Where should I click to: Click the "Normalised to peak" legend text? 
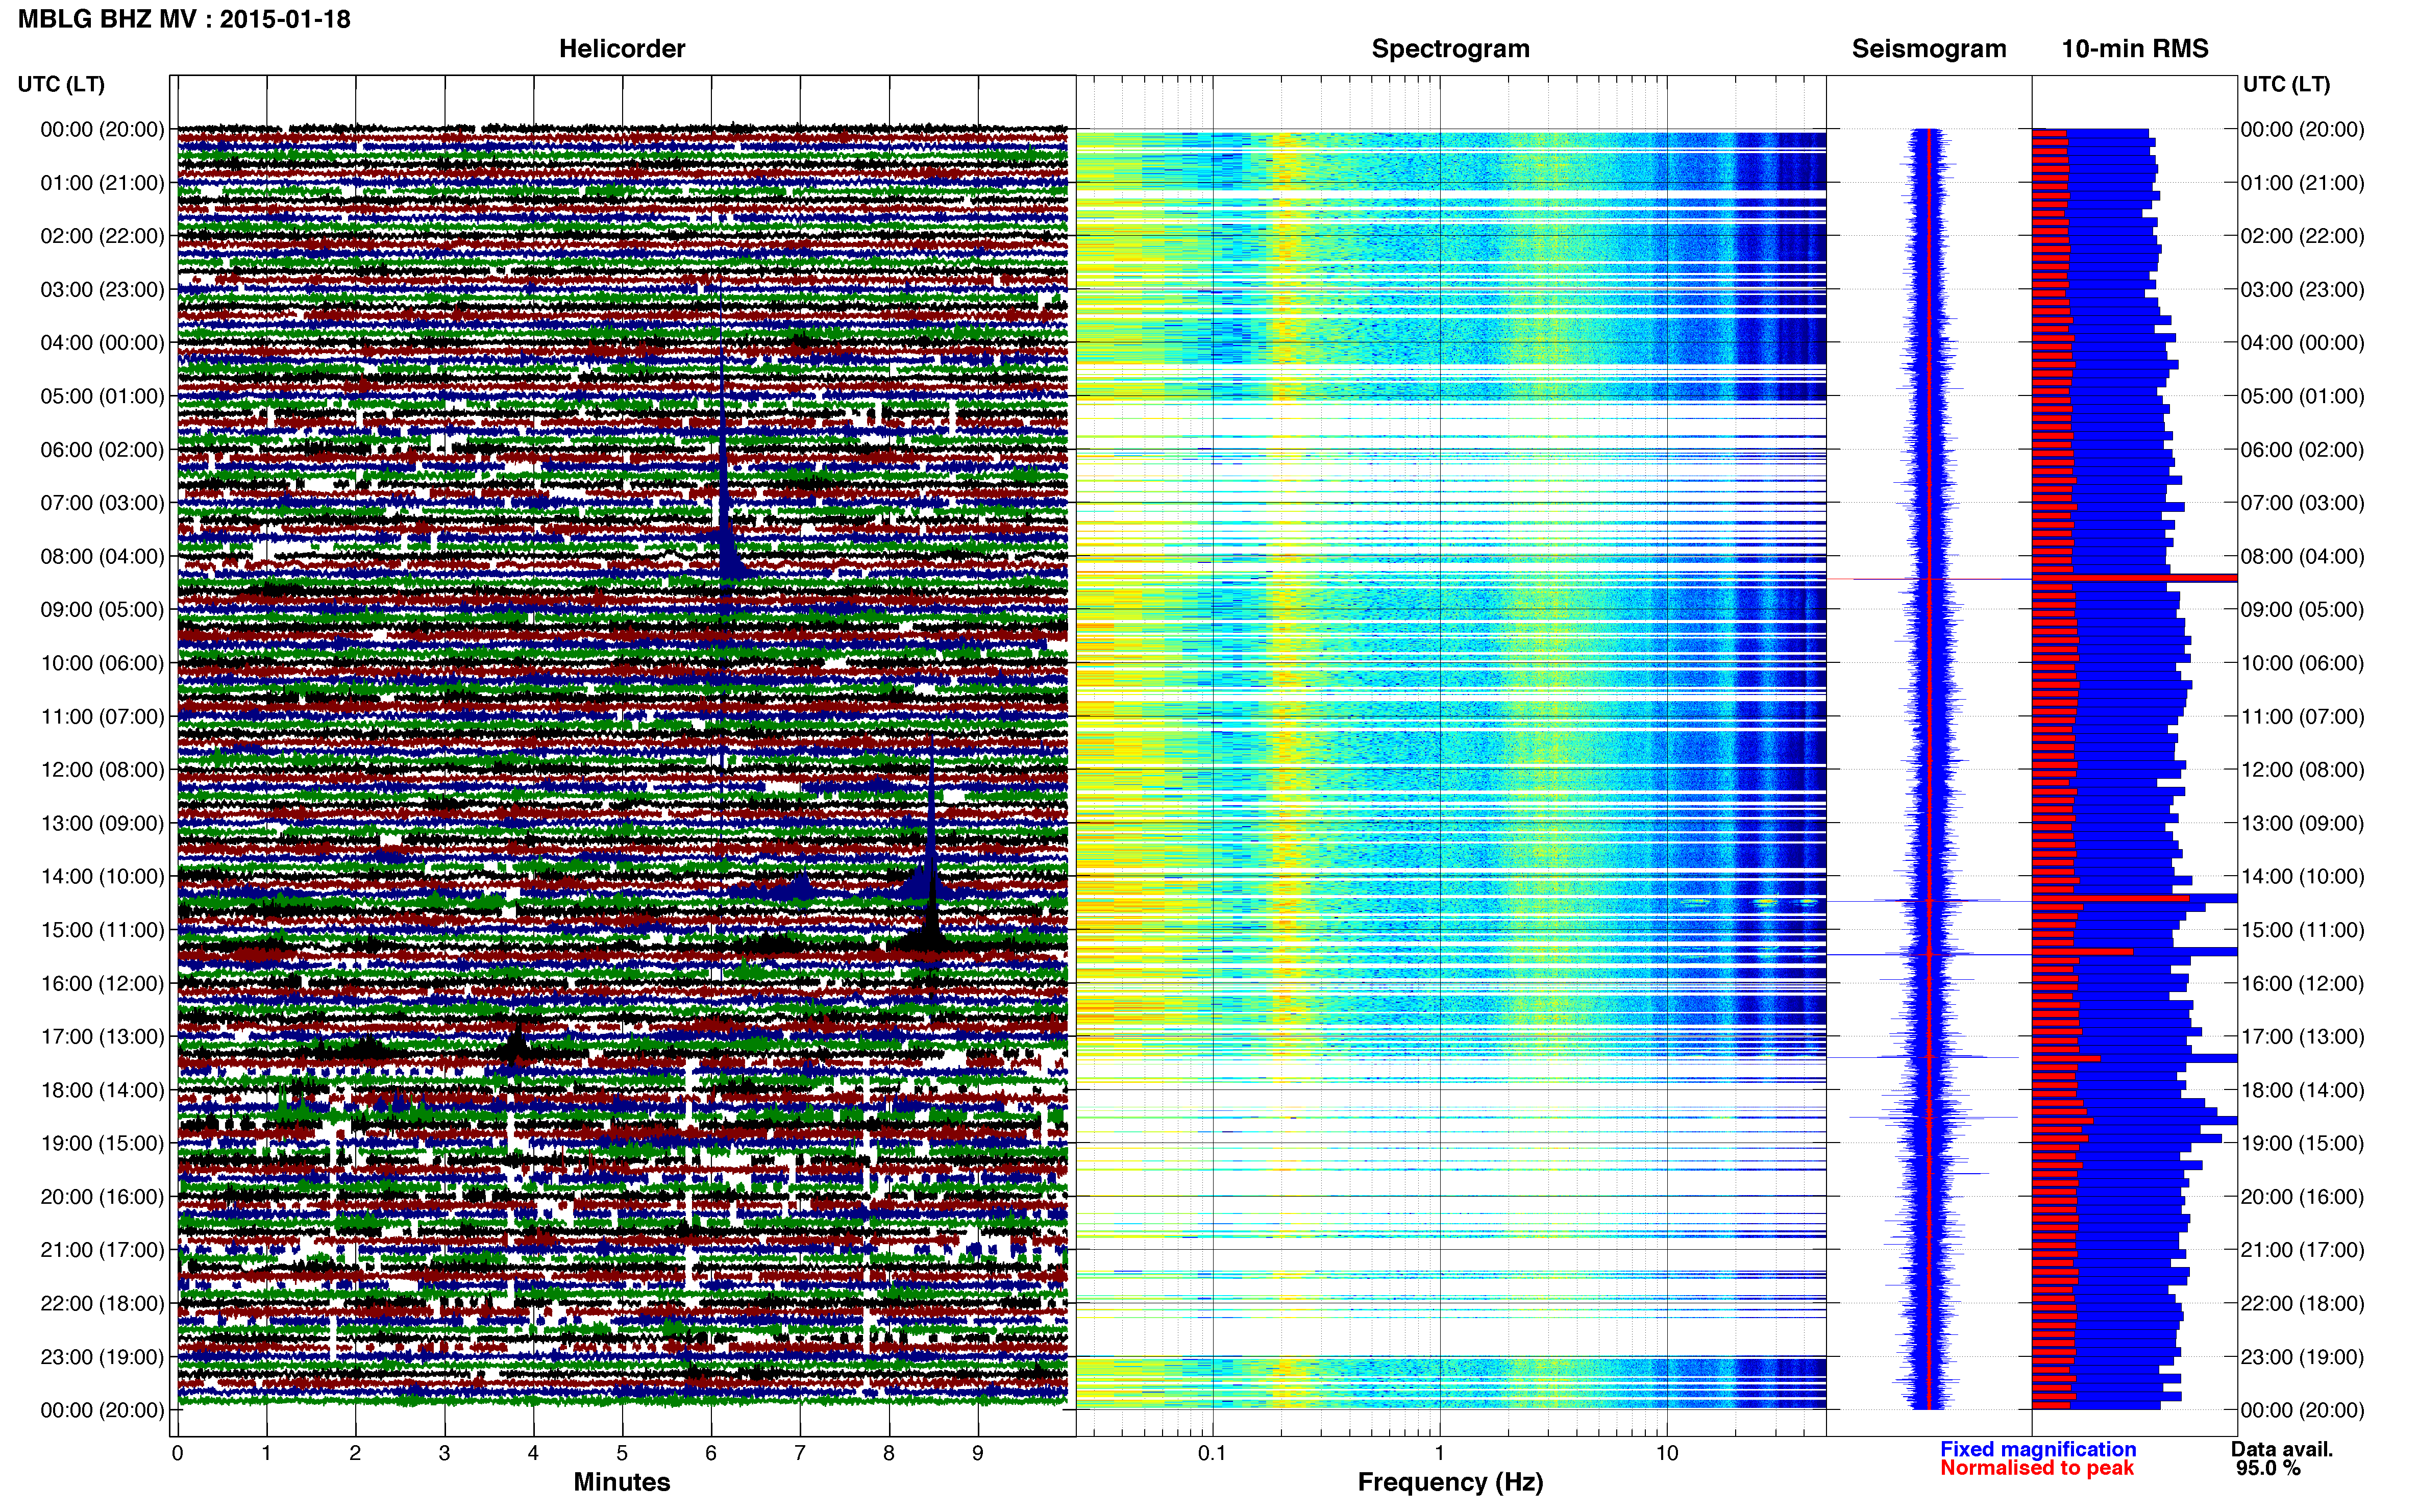pos(2037,1468)
